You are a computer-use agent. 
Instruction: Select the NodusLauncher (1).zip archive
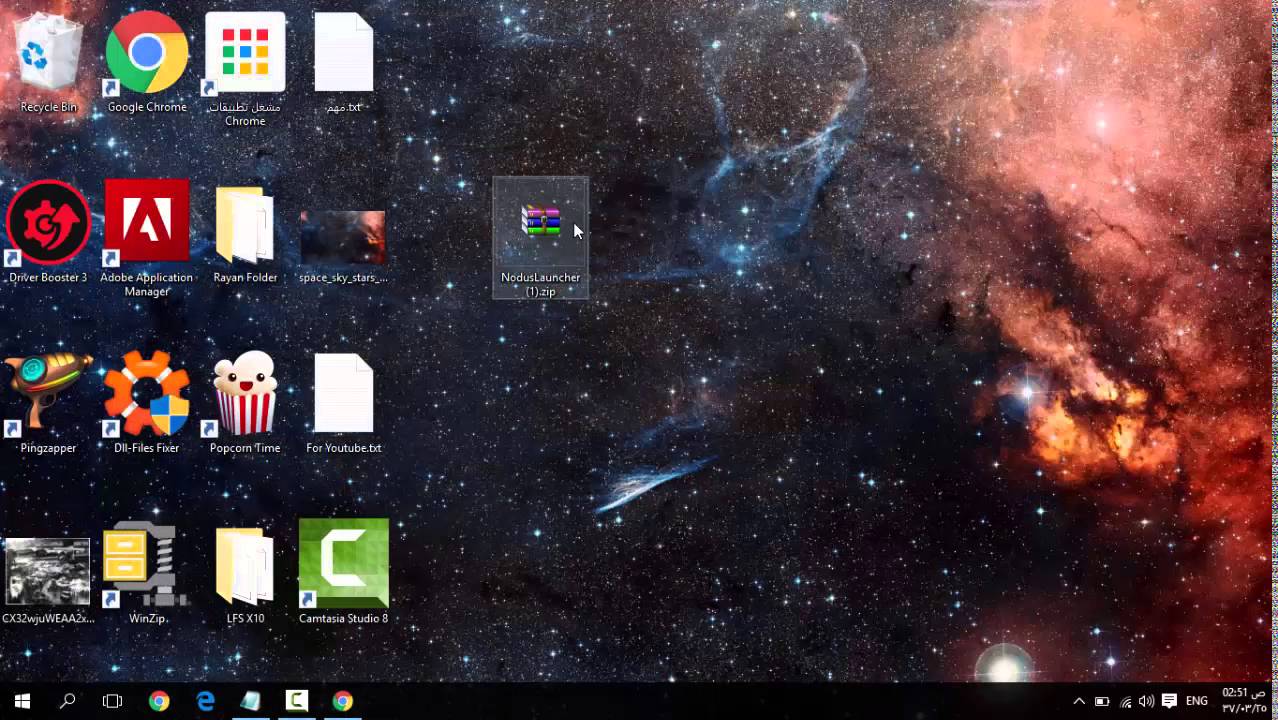[x=541, y=238]
